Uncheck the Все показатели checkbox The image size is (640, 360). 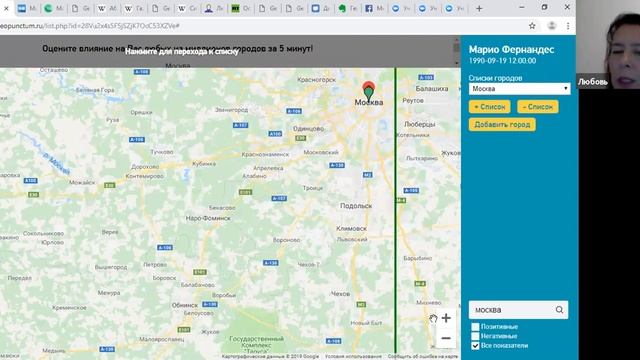pos(475,346)
